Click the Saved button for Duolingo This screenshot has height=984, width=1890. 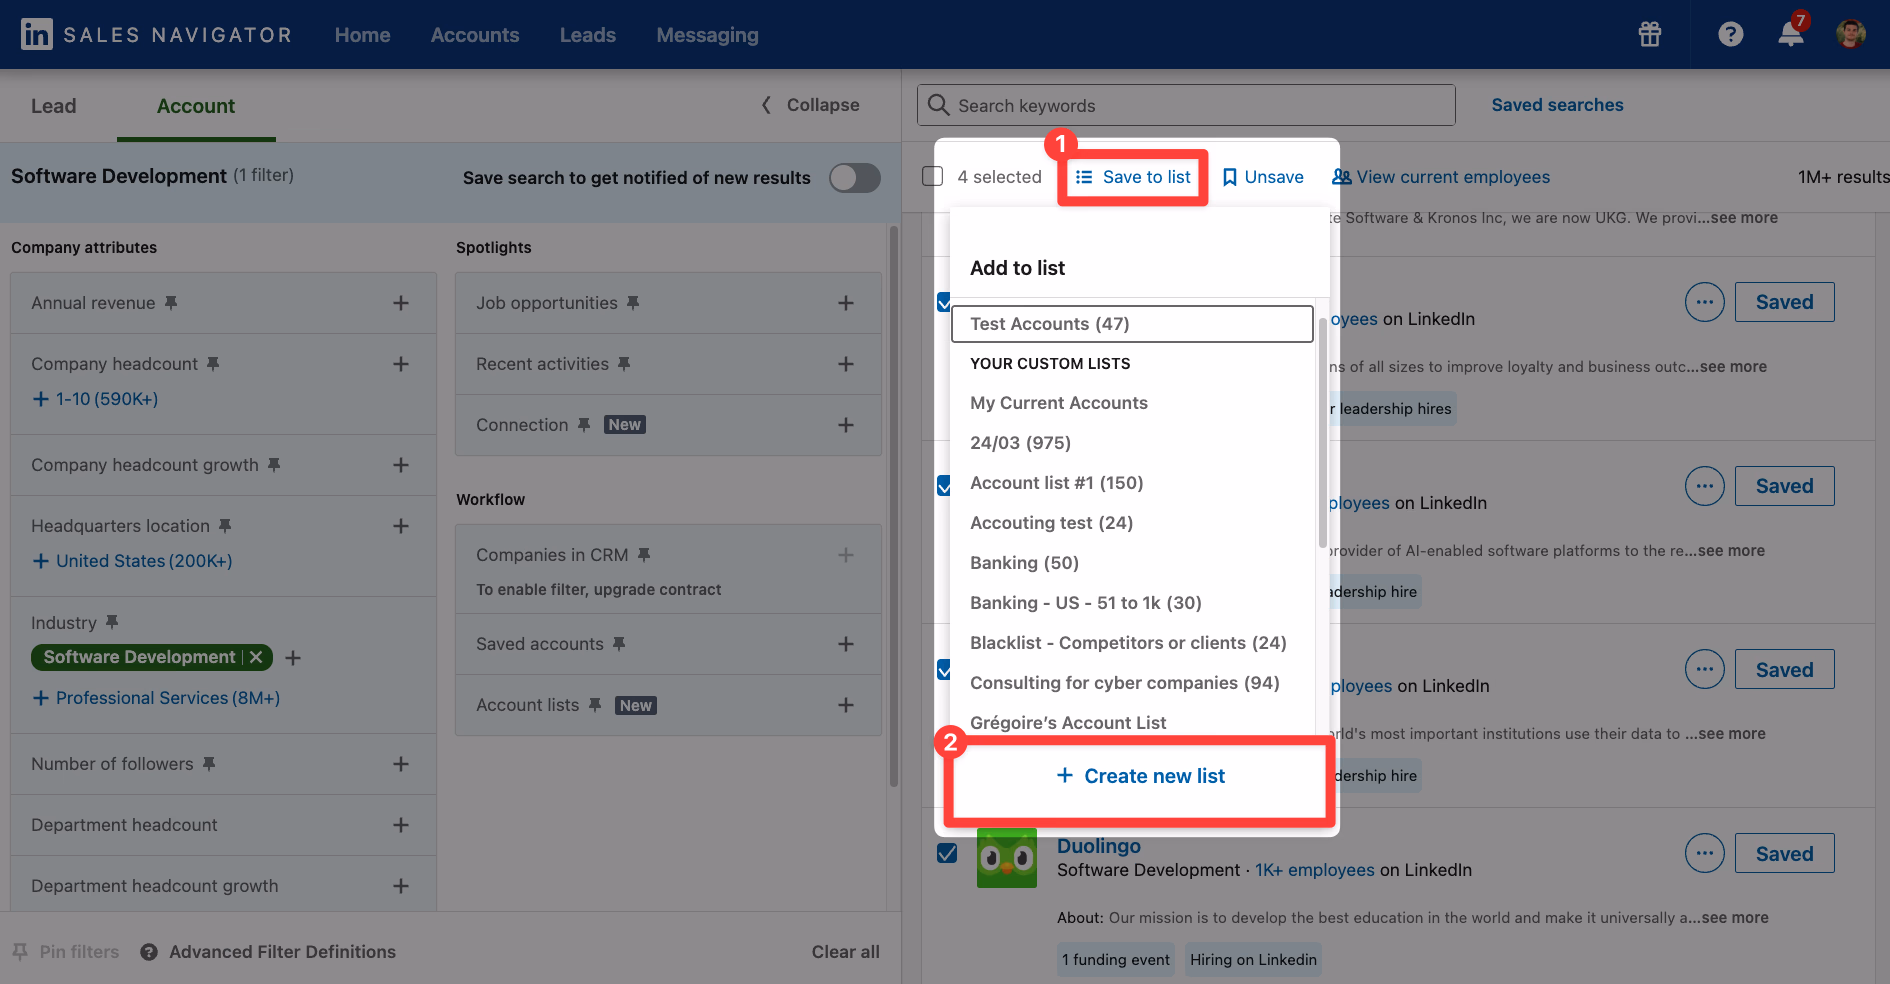[x=1785, y=853]
